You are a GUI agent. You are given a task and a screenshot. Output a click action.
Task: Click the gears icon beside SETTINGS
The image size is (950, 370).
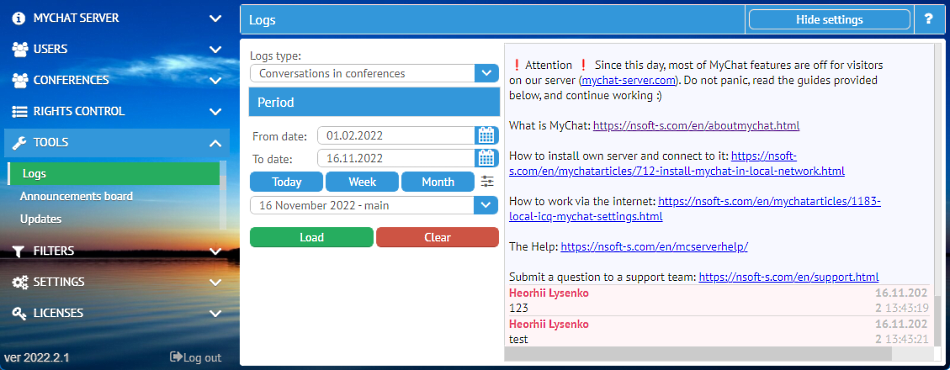20,282
